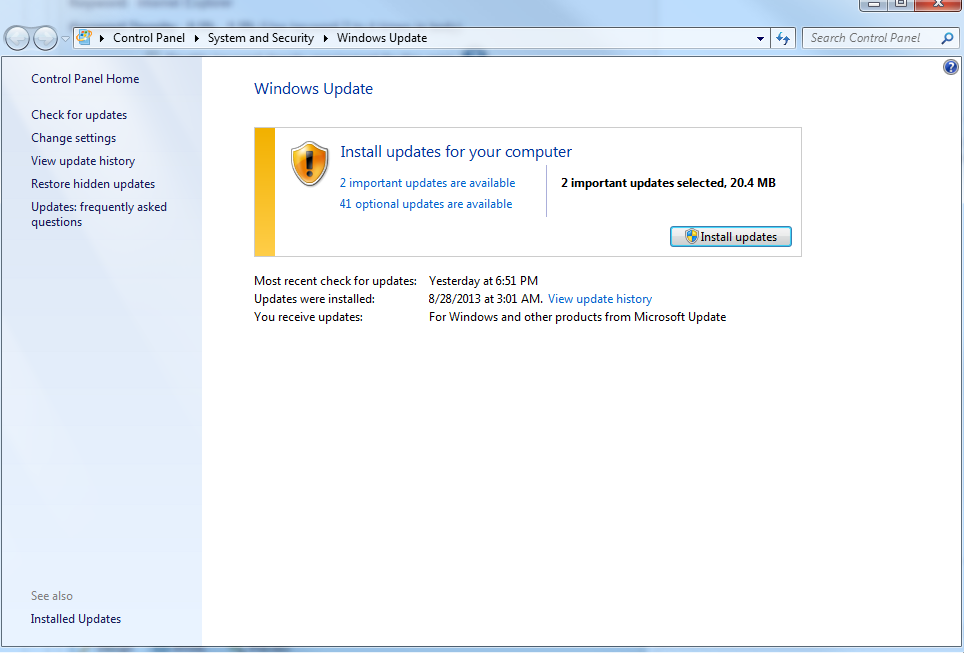Click Check for updates in sidebar
The image size is (964, 653).
tap(79, 115)
